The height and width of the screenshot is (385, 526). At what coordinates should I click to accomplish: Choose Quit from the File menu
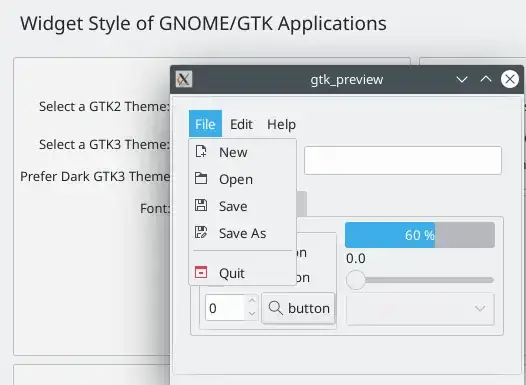click(243, 273)
